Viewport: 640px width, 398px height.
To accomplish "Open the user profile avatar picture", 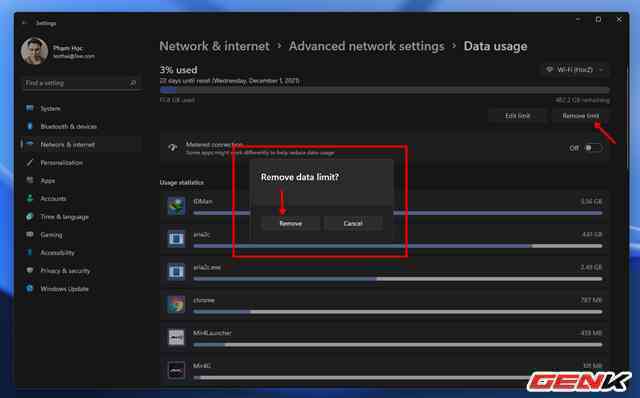I will point(35,51).
